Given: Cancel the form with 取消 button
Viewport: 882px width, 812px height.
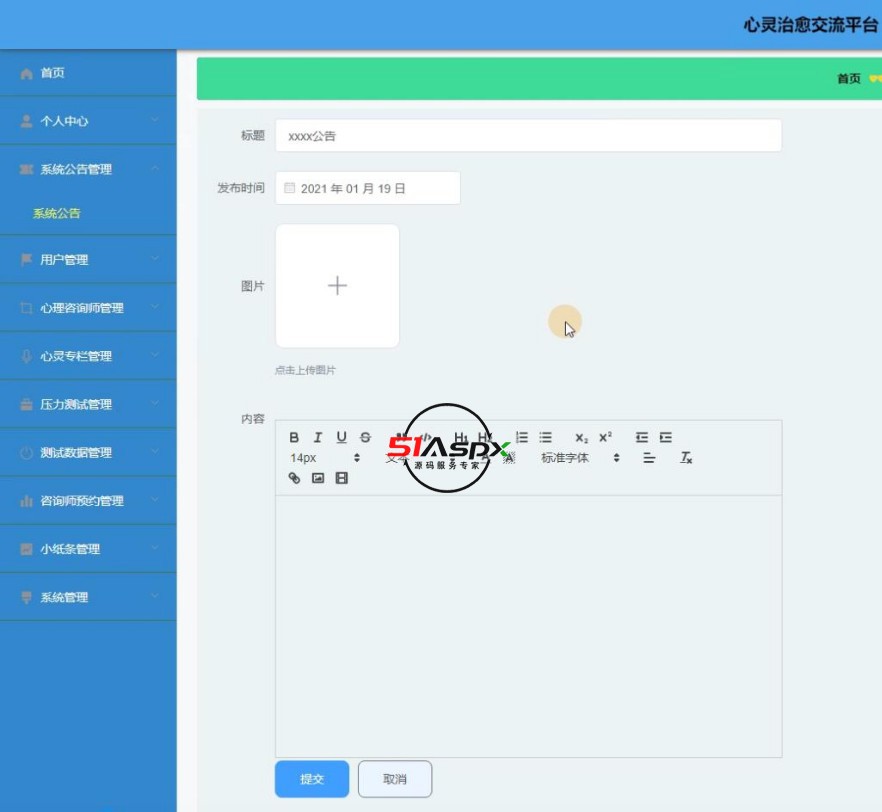Looking at the screenshot, I should 395,779.
